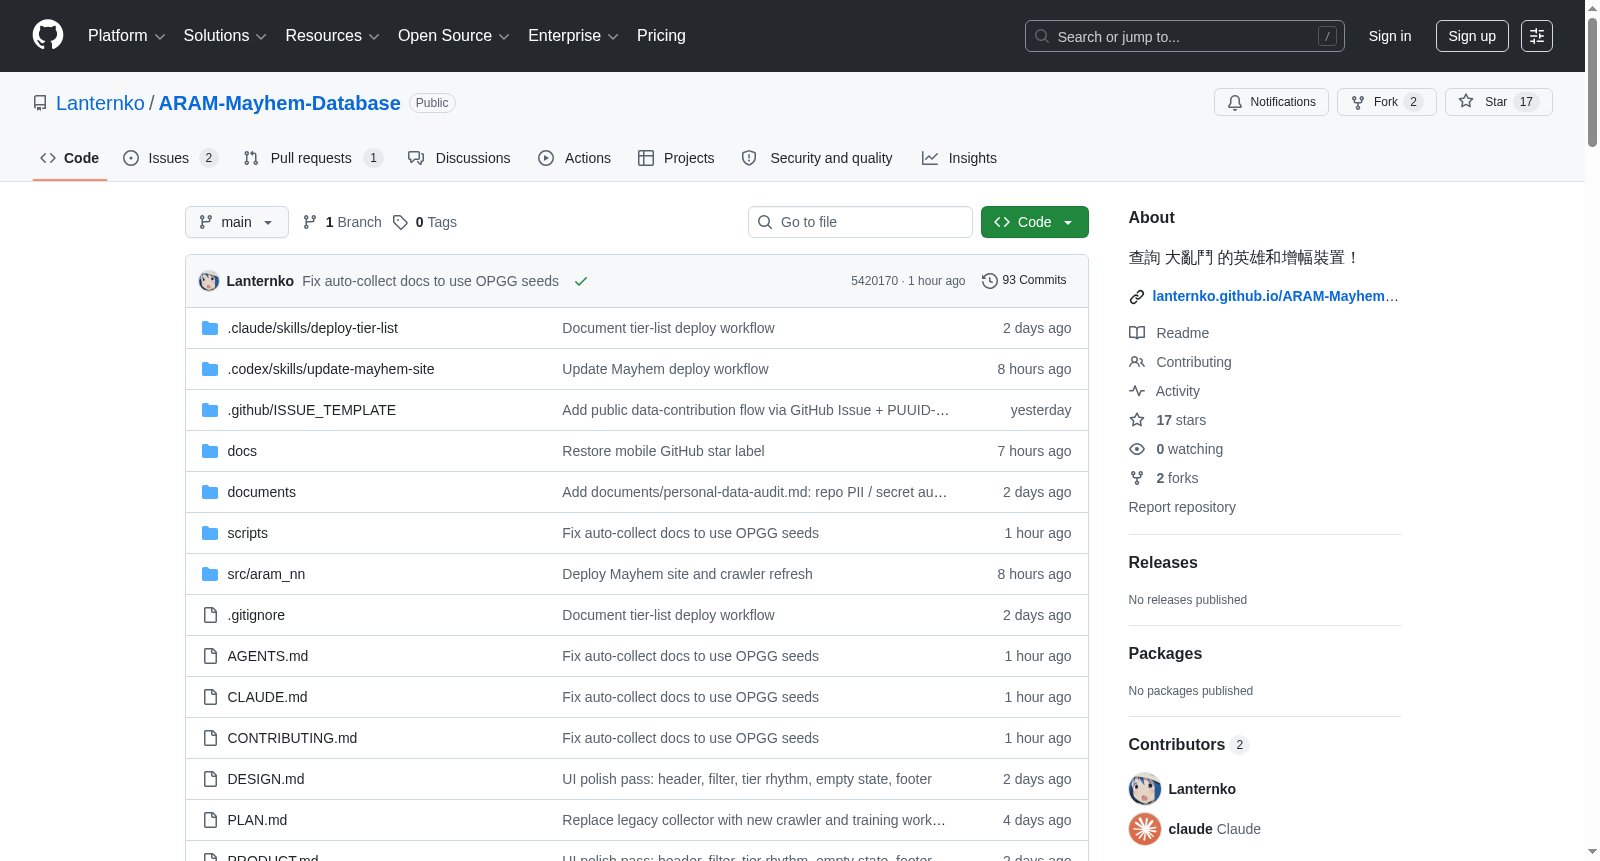Open the GitHub homepage logo
1600x861 pixels.
pyautogui.click(x=48, y=36)
